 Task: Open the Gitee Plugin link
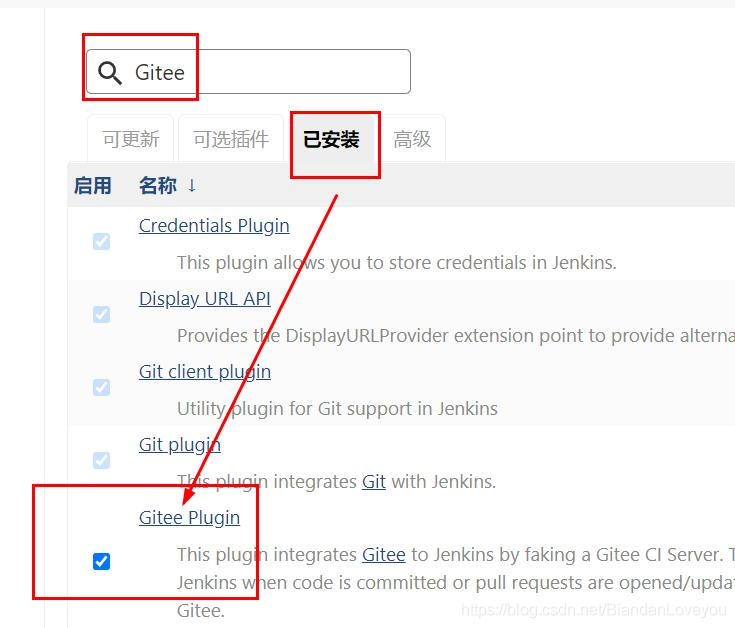pos(189,518)
